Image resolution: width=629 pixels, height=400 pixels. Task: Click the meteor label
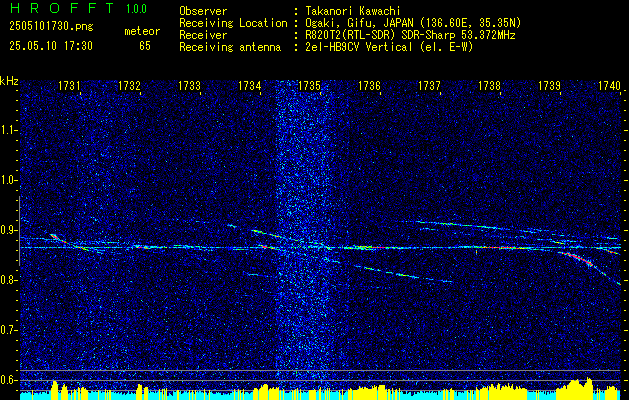142,31
